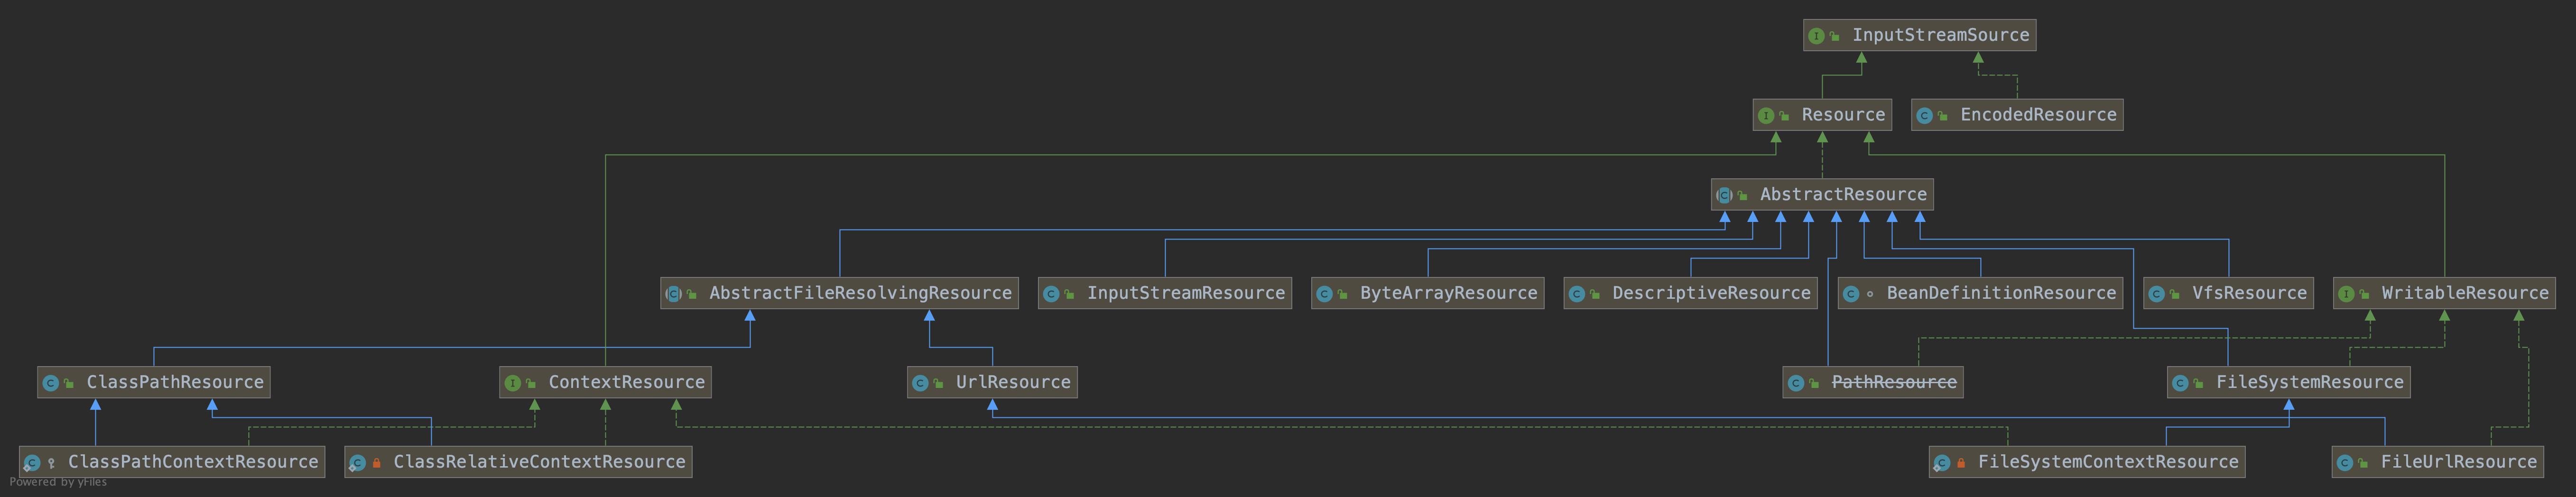Select the WritableResource node label
The height and width of the screenshot is (497, 2576).
coord(2465,293)
